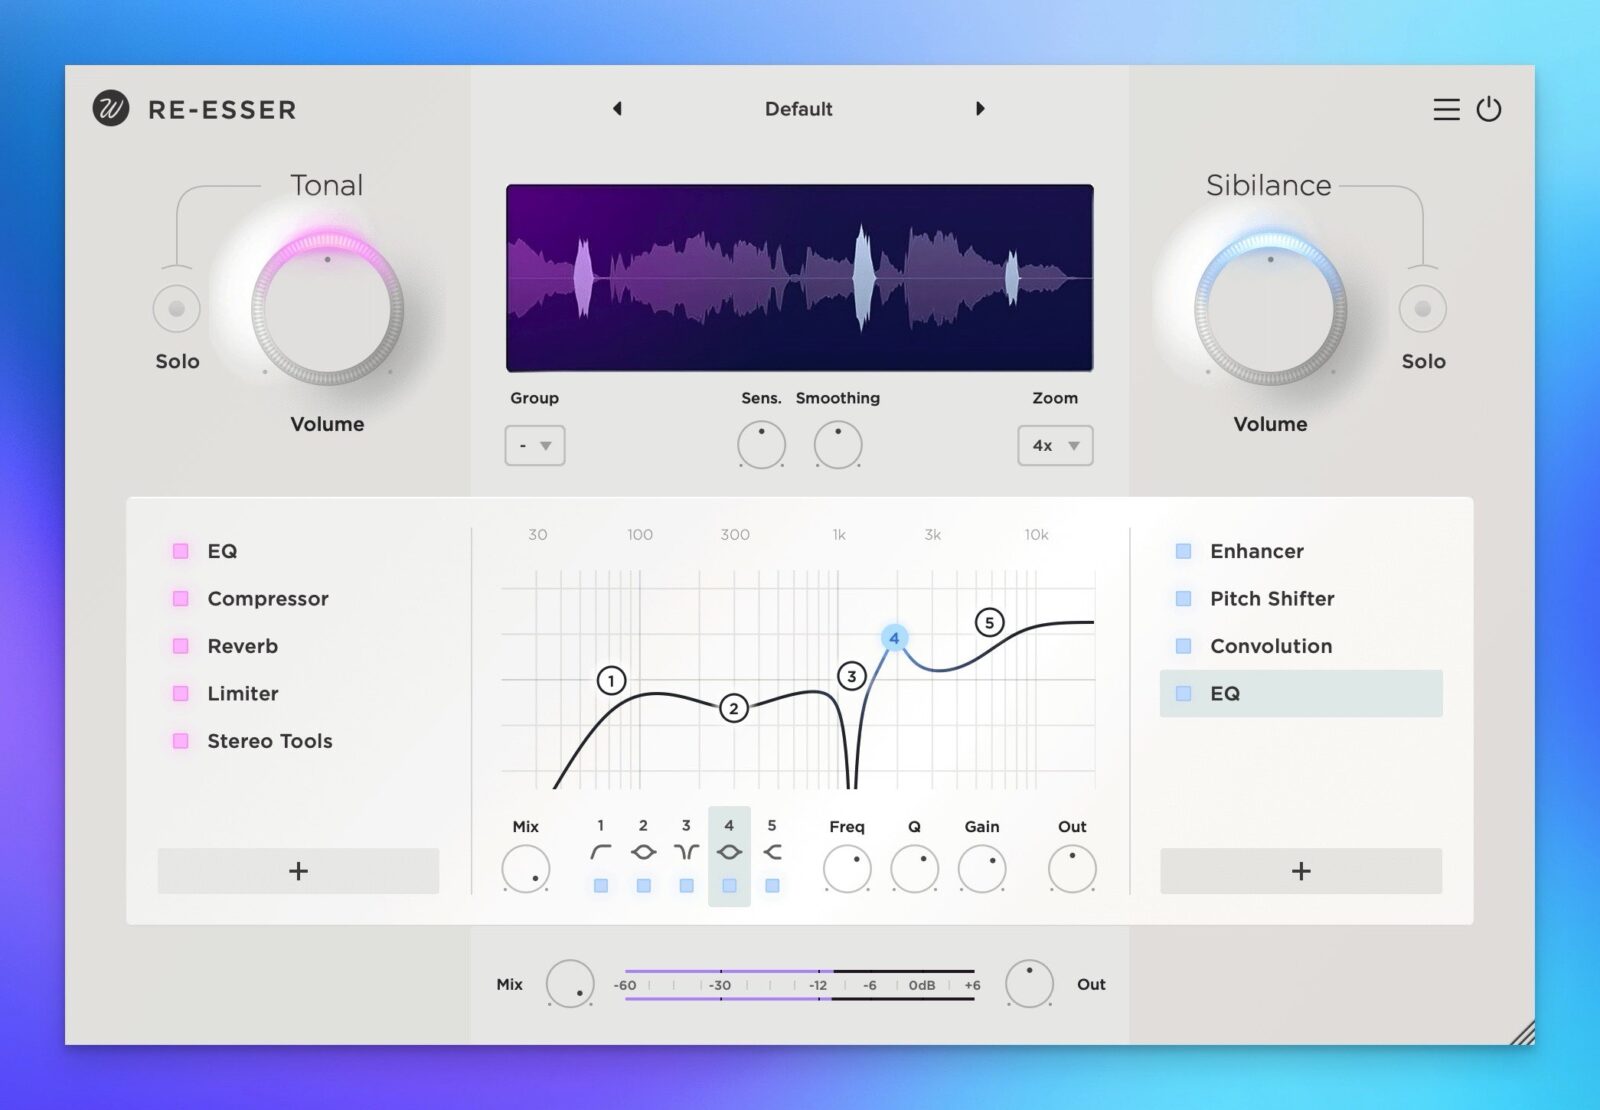
Task: Go to the previous preset with the left arrow
Action: [x=617, y=108]
